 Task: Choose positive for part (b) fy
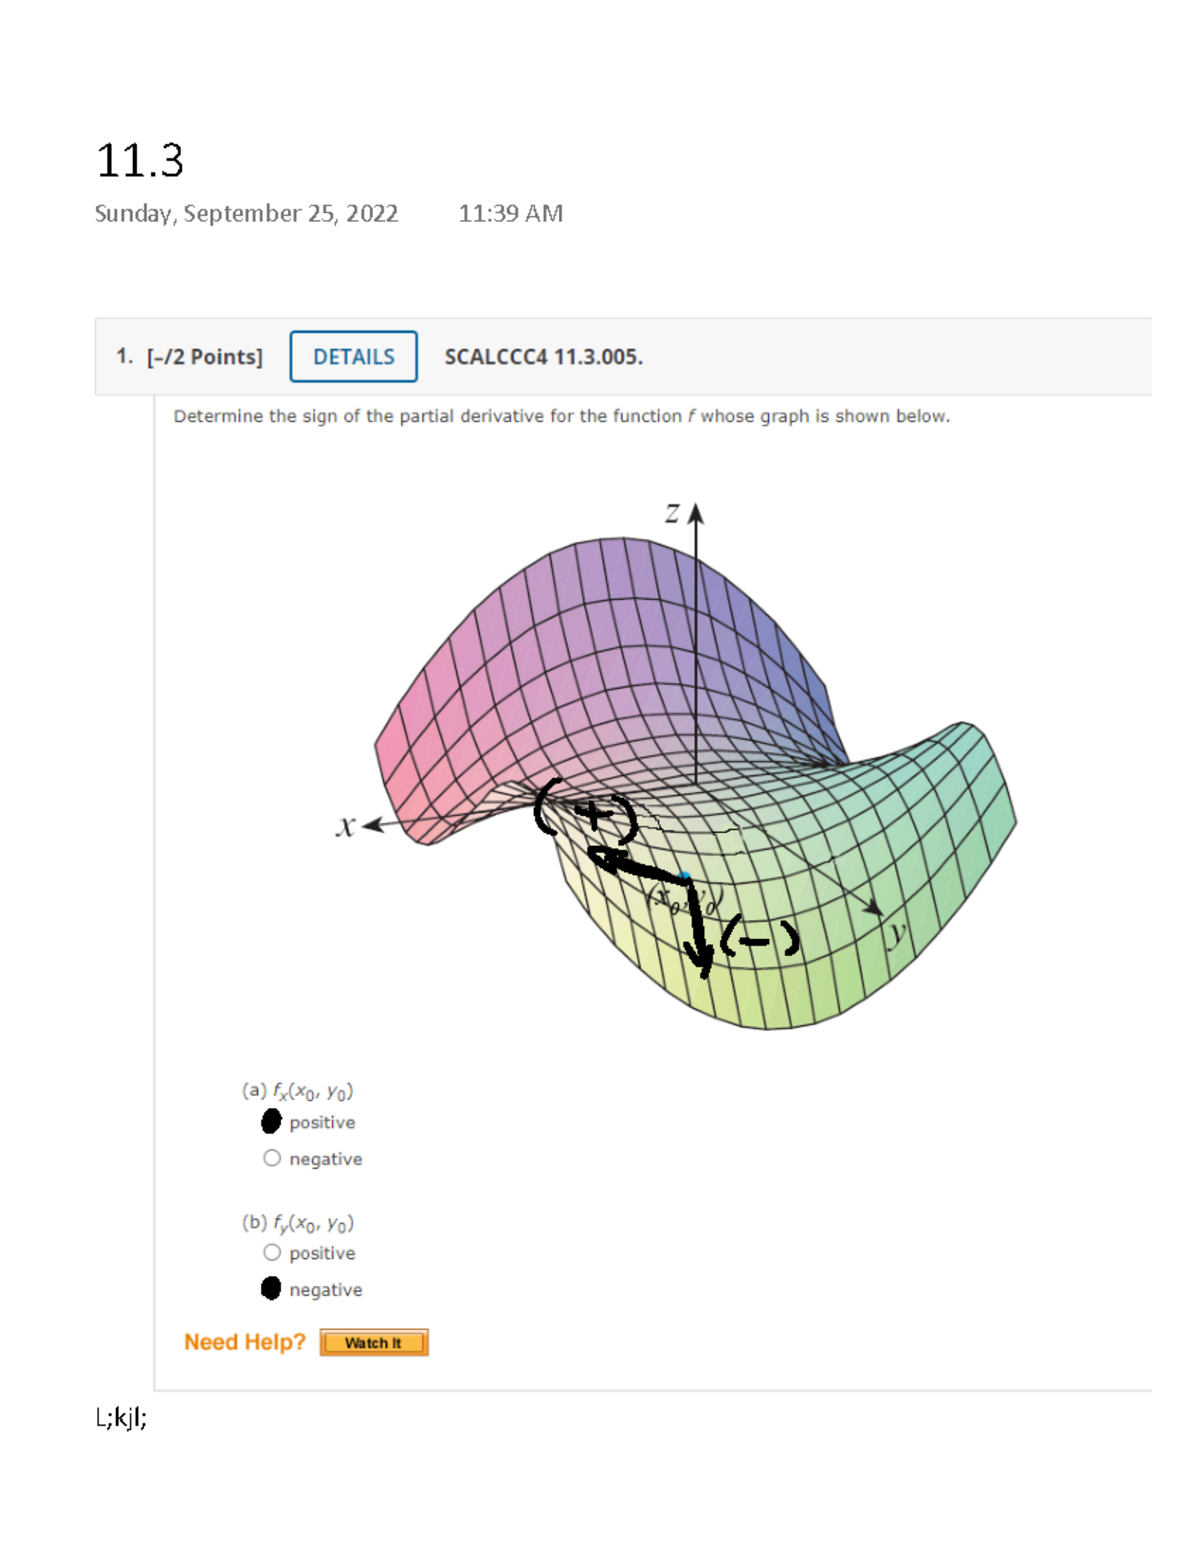tap(272, 1253)
